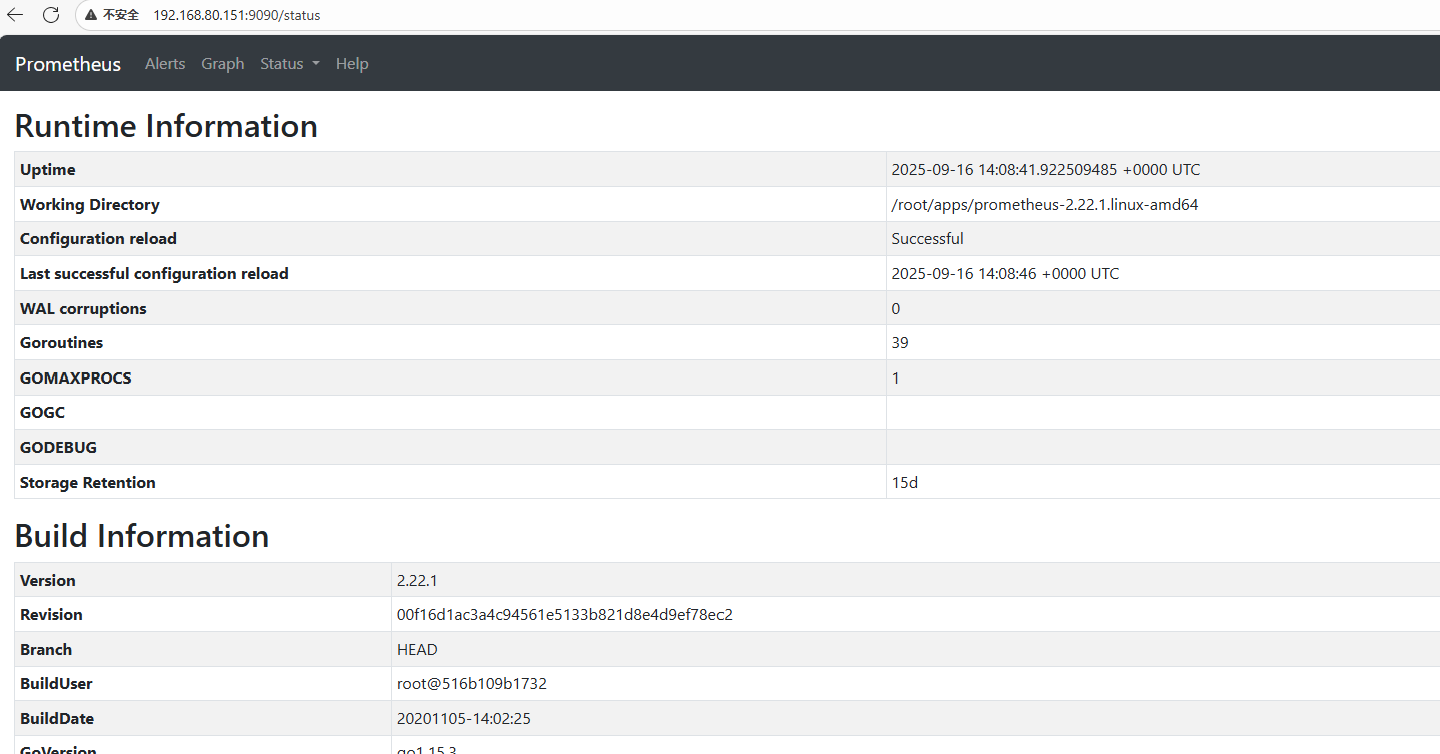Select the Uptime row label
The image size is (1440, 754).
[48, 170]
